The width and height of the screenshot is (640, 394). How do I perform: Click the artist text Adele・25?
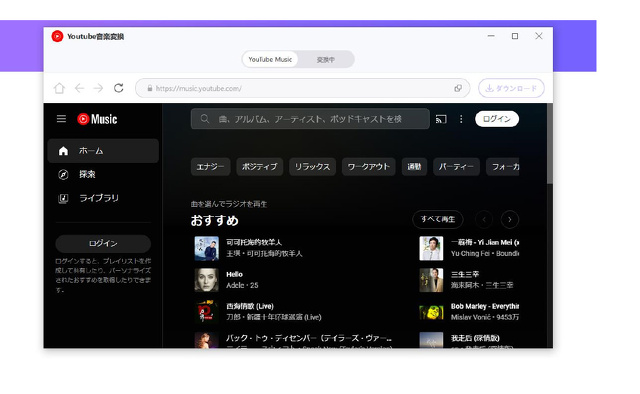click(x=242, y=285)
